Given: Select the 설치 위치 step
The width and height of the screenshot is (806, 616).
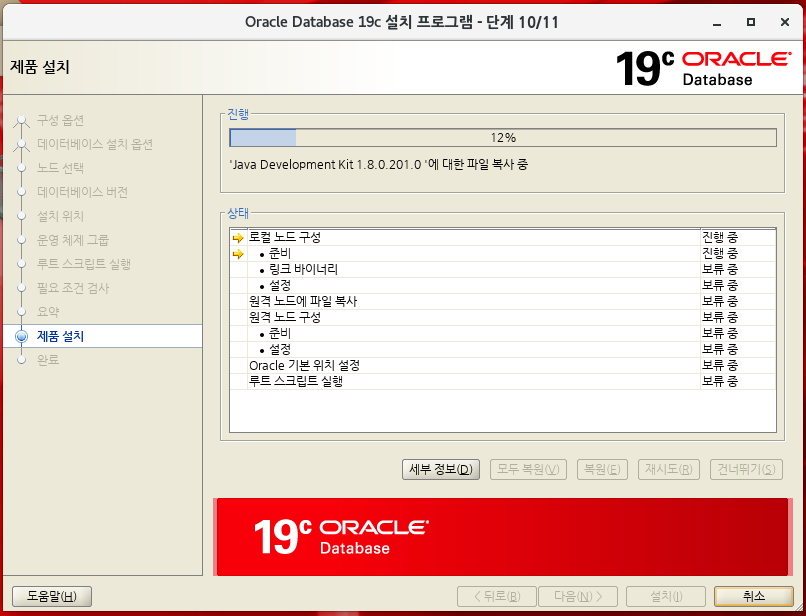Looking at the screenshot, I should [x=60, y=216].
